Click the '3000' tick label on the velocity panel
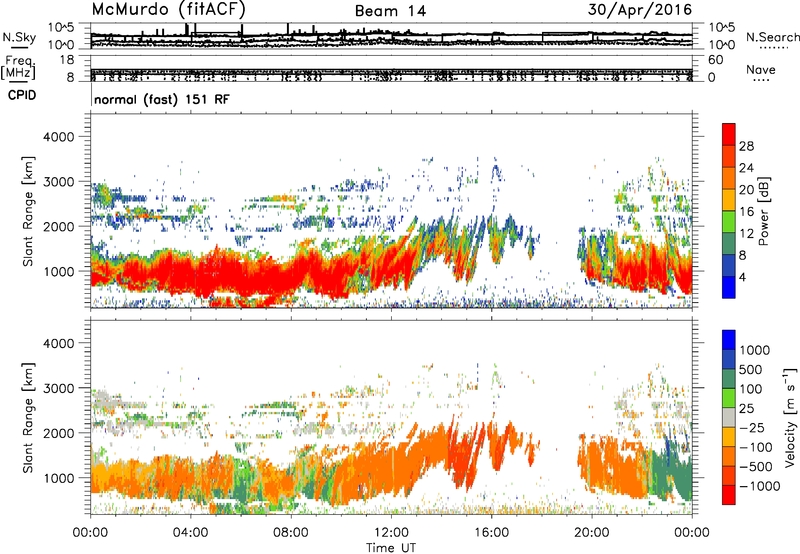Screen dimensions: 800x554 (59, 388)
